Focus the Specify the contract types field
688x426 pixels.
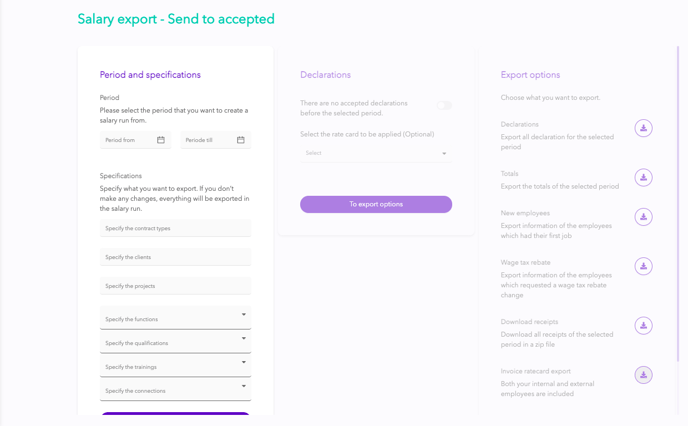[176, 228]
